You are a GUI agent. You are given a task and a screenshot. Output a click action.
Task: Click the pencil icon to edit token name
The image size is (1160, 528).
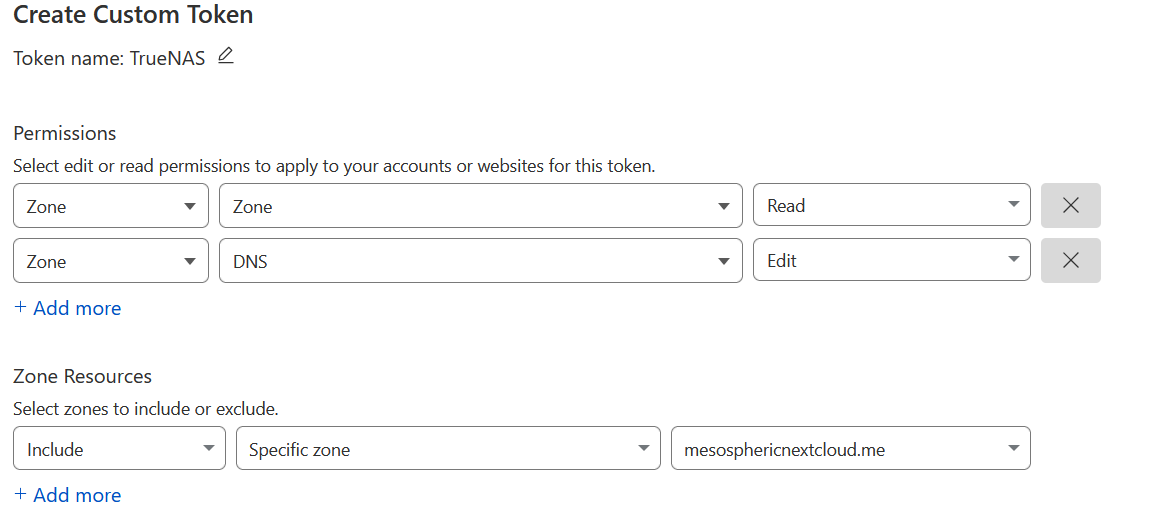pos(225,56)
